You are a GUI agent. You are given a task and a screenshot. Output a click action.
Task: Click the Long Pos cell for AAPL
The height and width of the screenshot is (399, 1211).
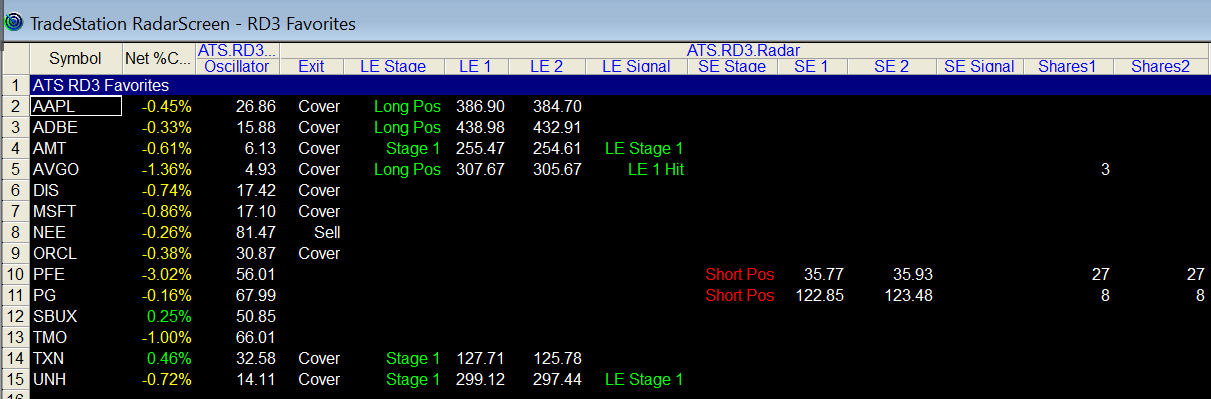pyautogui.click(x=407, y=106)
